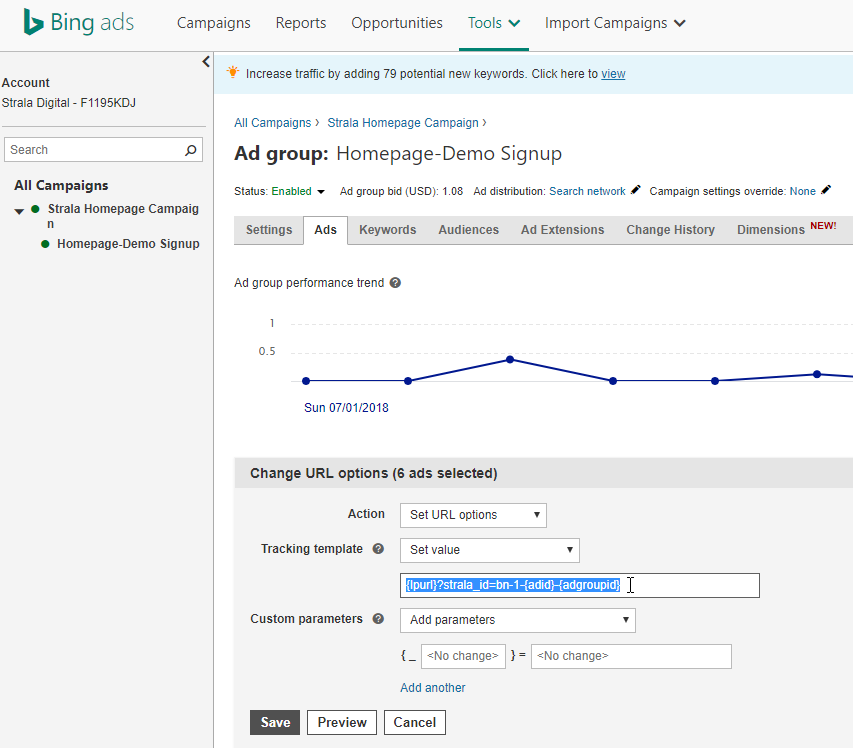Click the search magnifier icon
This screenshot has width=853, height=748.
190,150
